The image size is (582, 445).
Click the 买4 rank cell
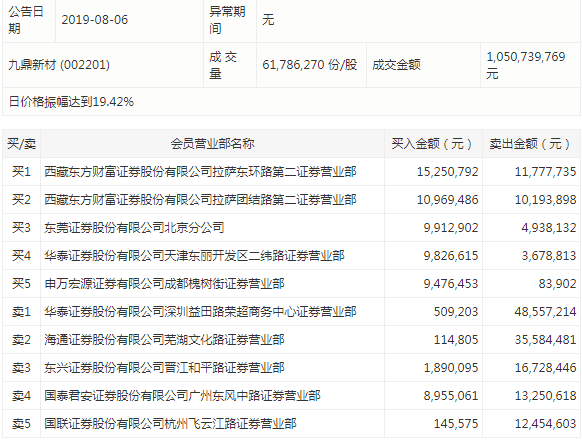pos(22,256)
